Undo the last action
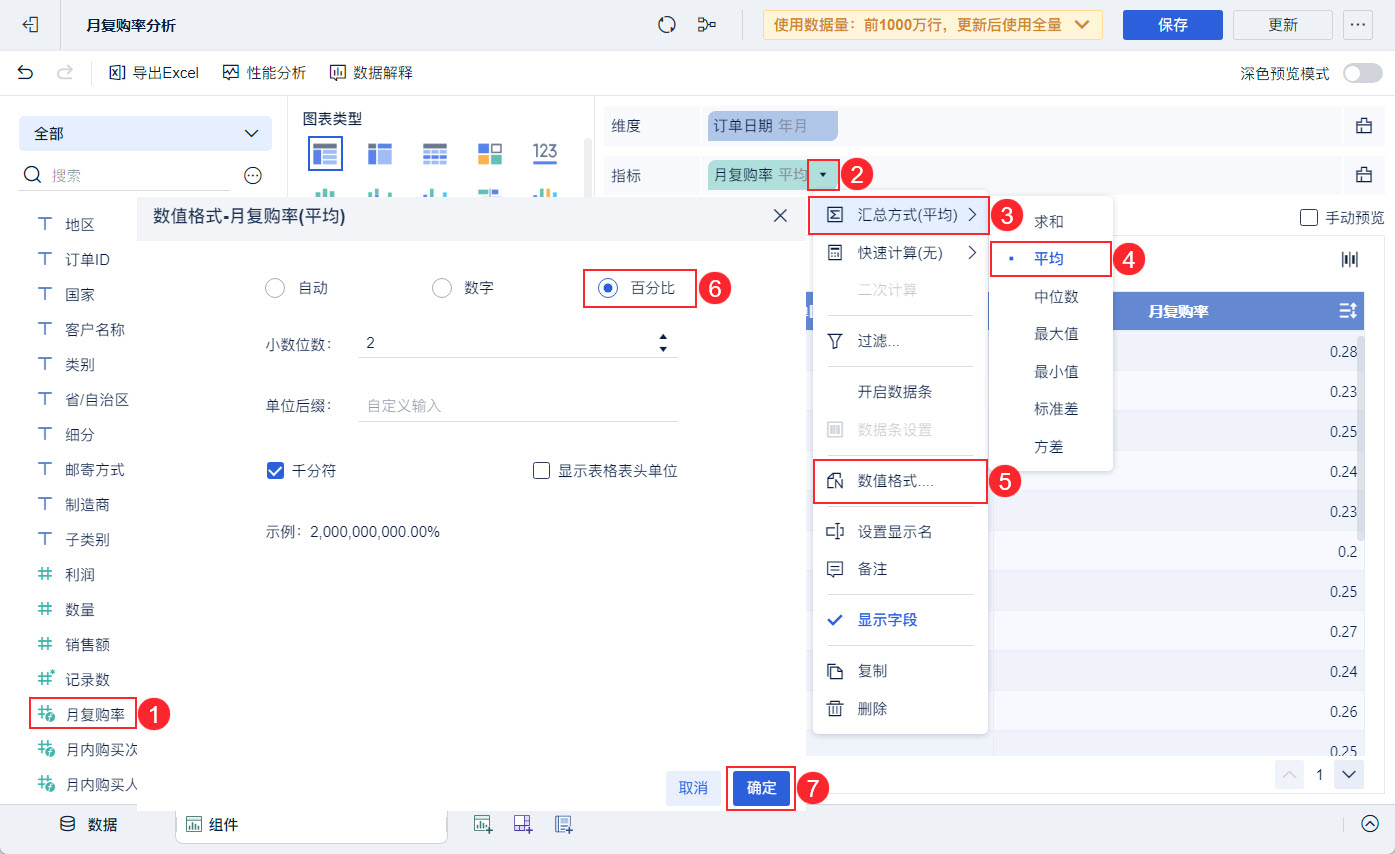Image resolution: width=1395 pixels, height=854 pixels. [25, 72]
